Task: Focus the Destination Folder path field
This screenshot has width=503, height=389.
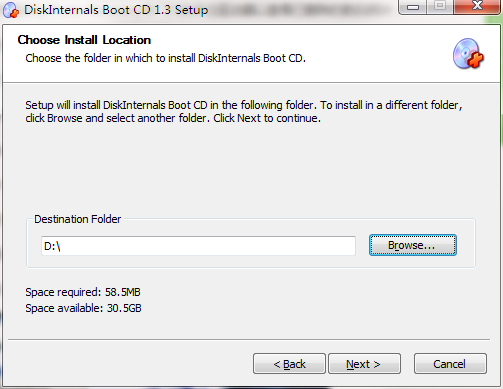Action: pyautogui.click(x=198, y=246)
